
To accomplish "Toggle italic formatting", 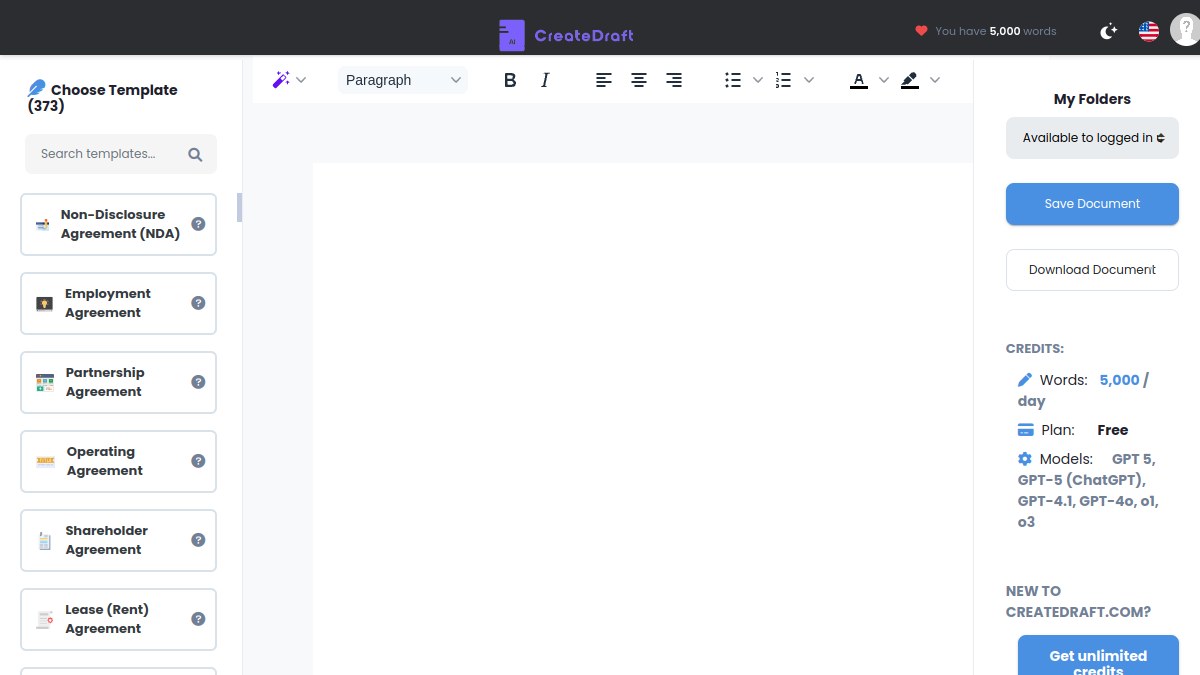I will (545, 80).
